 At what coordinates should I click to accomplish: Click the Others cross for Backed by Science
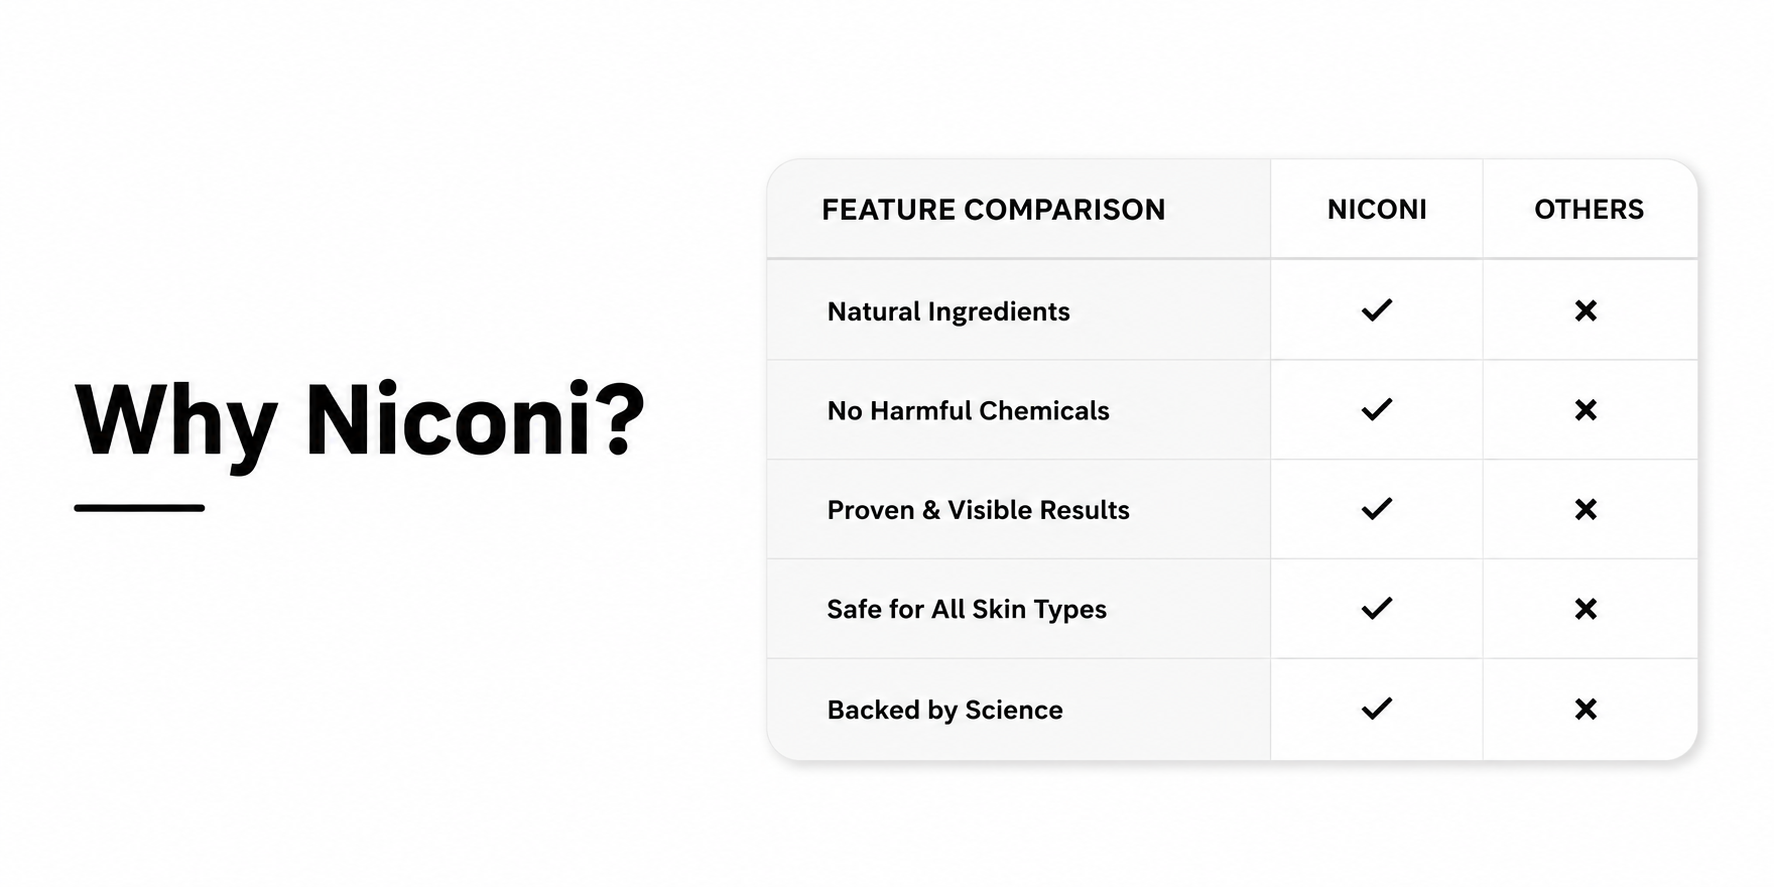pyautogui.click(x=1585, y=709)
